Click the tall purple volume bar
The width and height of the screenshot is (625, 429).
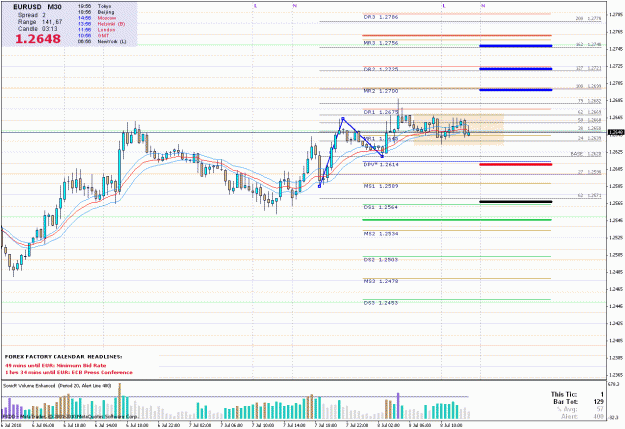point(398,406)
